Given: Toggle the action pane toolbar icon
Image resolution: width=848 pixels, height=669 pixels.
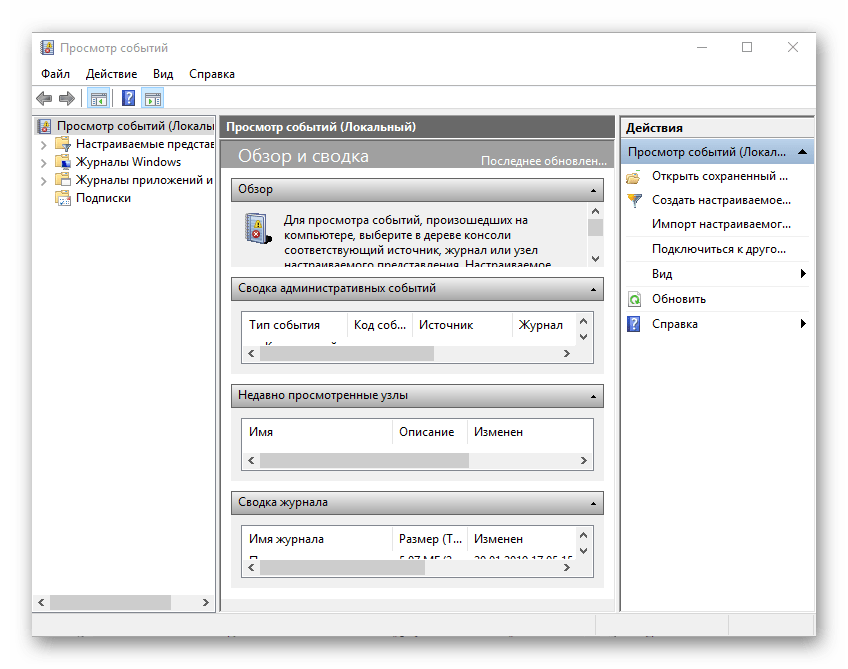Looking at the screenshot, I should 153,98.
